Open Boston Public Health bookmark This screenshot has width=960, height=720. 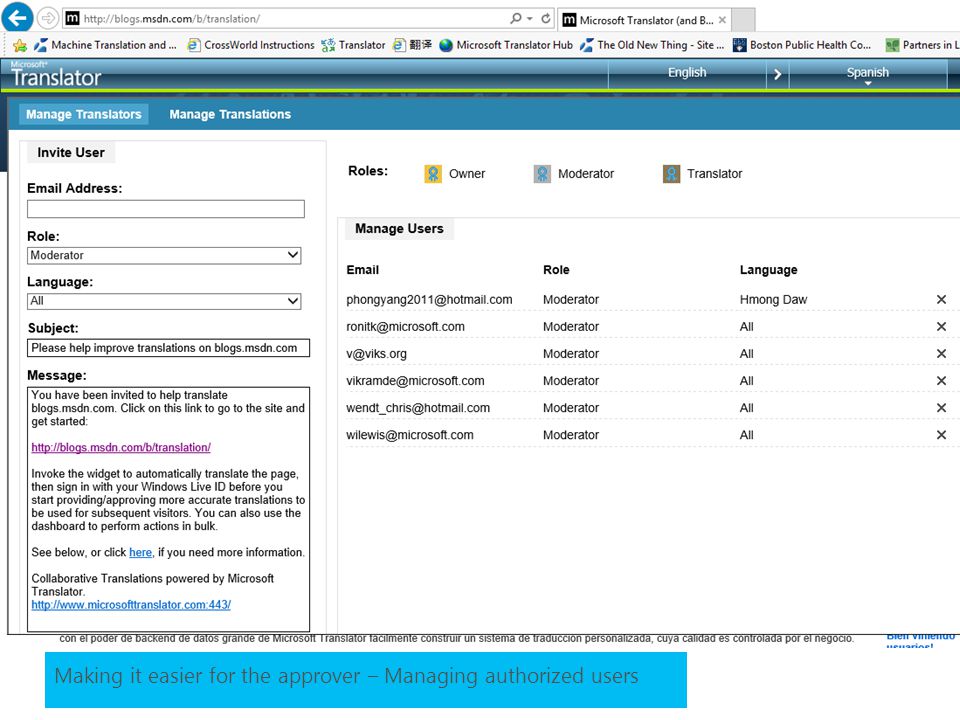click(x=802, y=45)
